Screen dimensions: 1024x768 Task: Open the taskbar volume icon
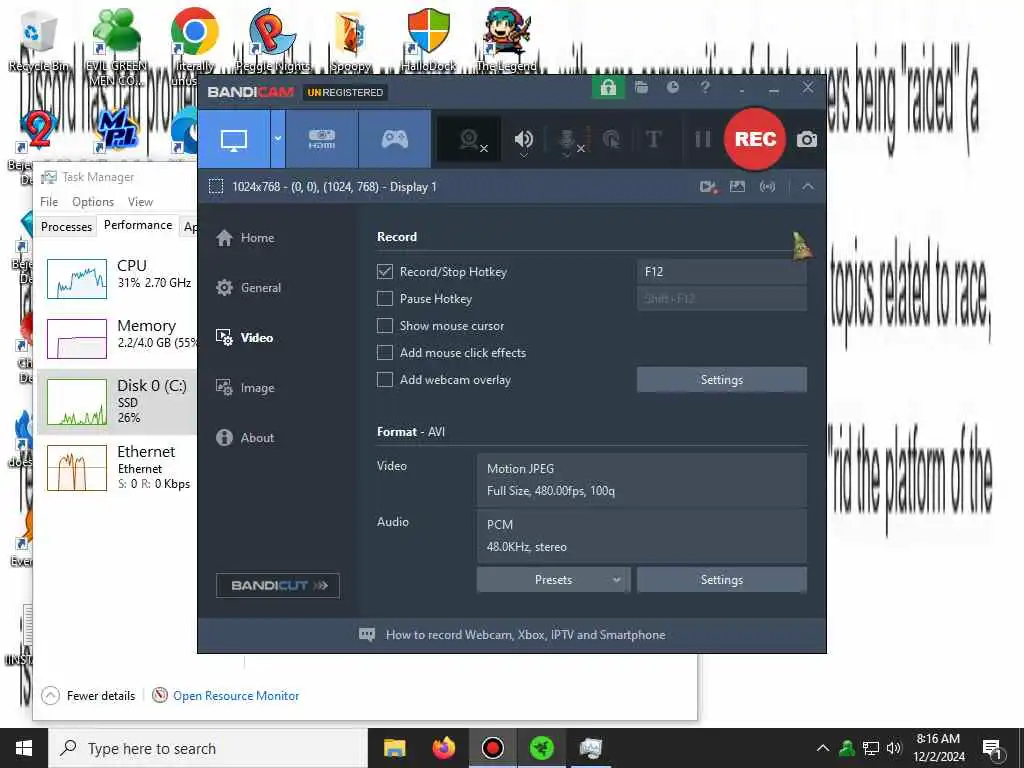[x=894, y=748]
